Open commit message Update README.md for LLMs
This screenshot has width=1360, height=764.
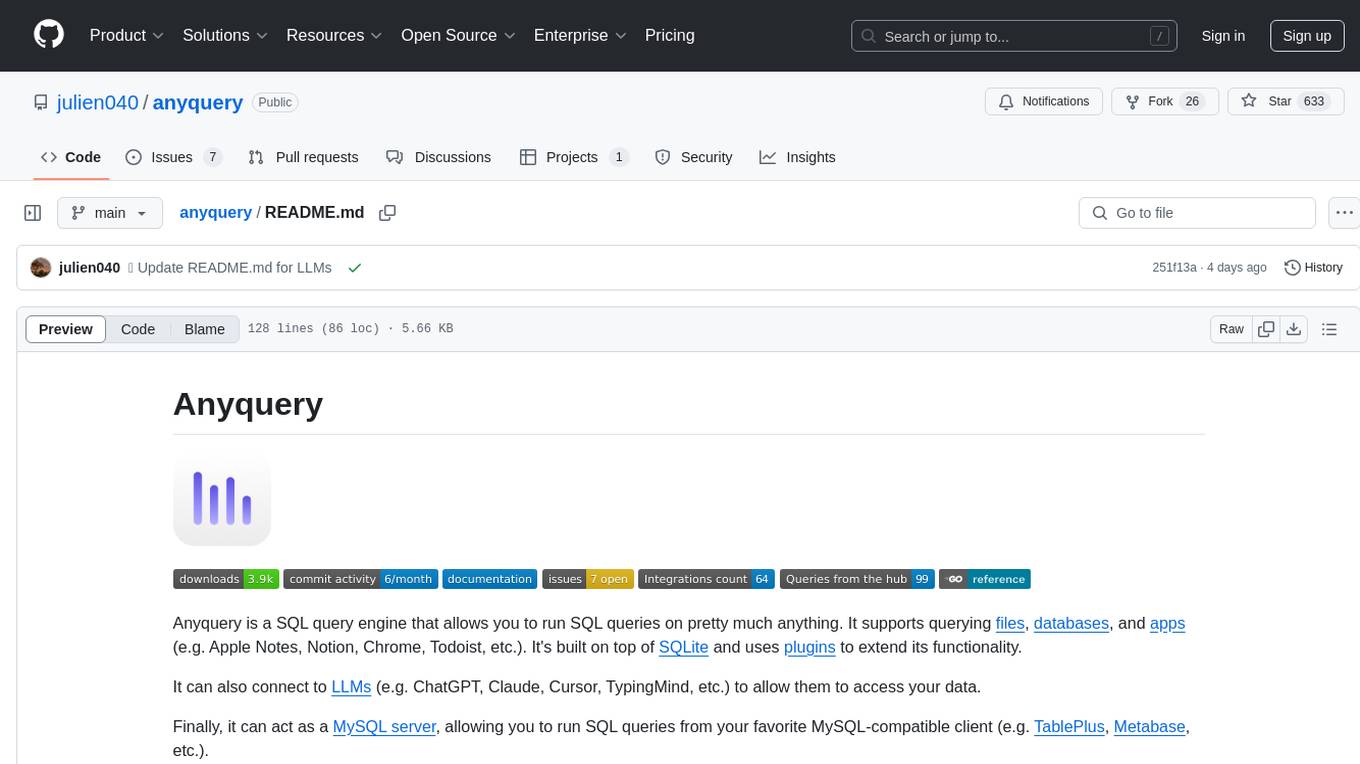point(234,267)
